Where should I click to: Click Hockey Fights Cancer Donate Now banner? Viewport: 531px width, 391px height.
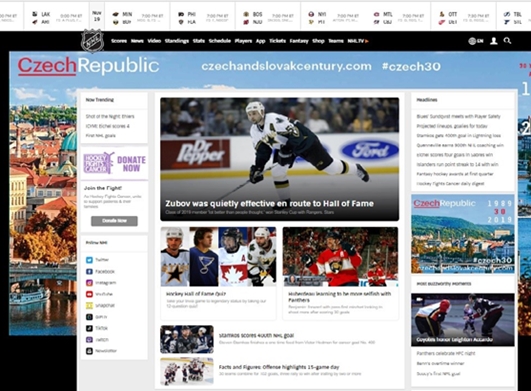pos(114,163)
